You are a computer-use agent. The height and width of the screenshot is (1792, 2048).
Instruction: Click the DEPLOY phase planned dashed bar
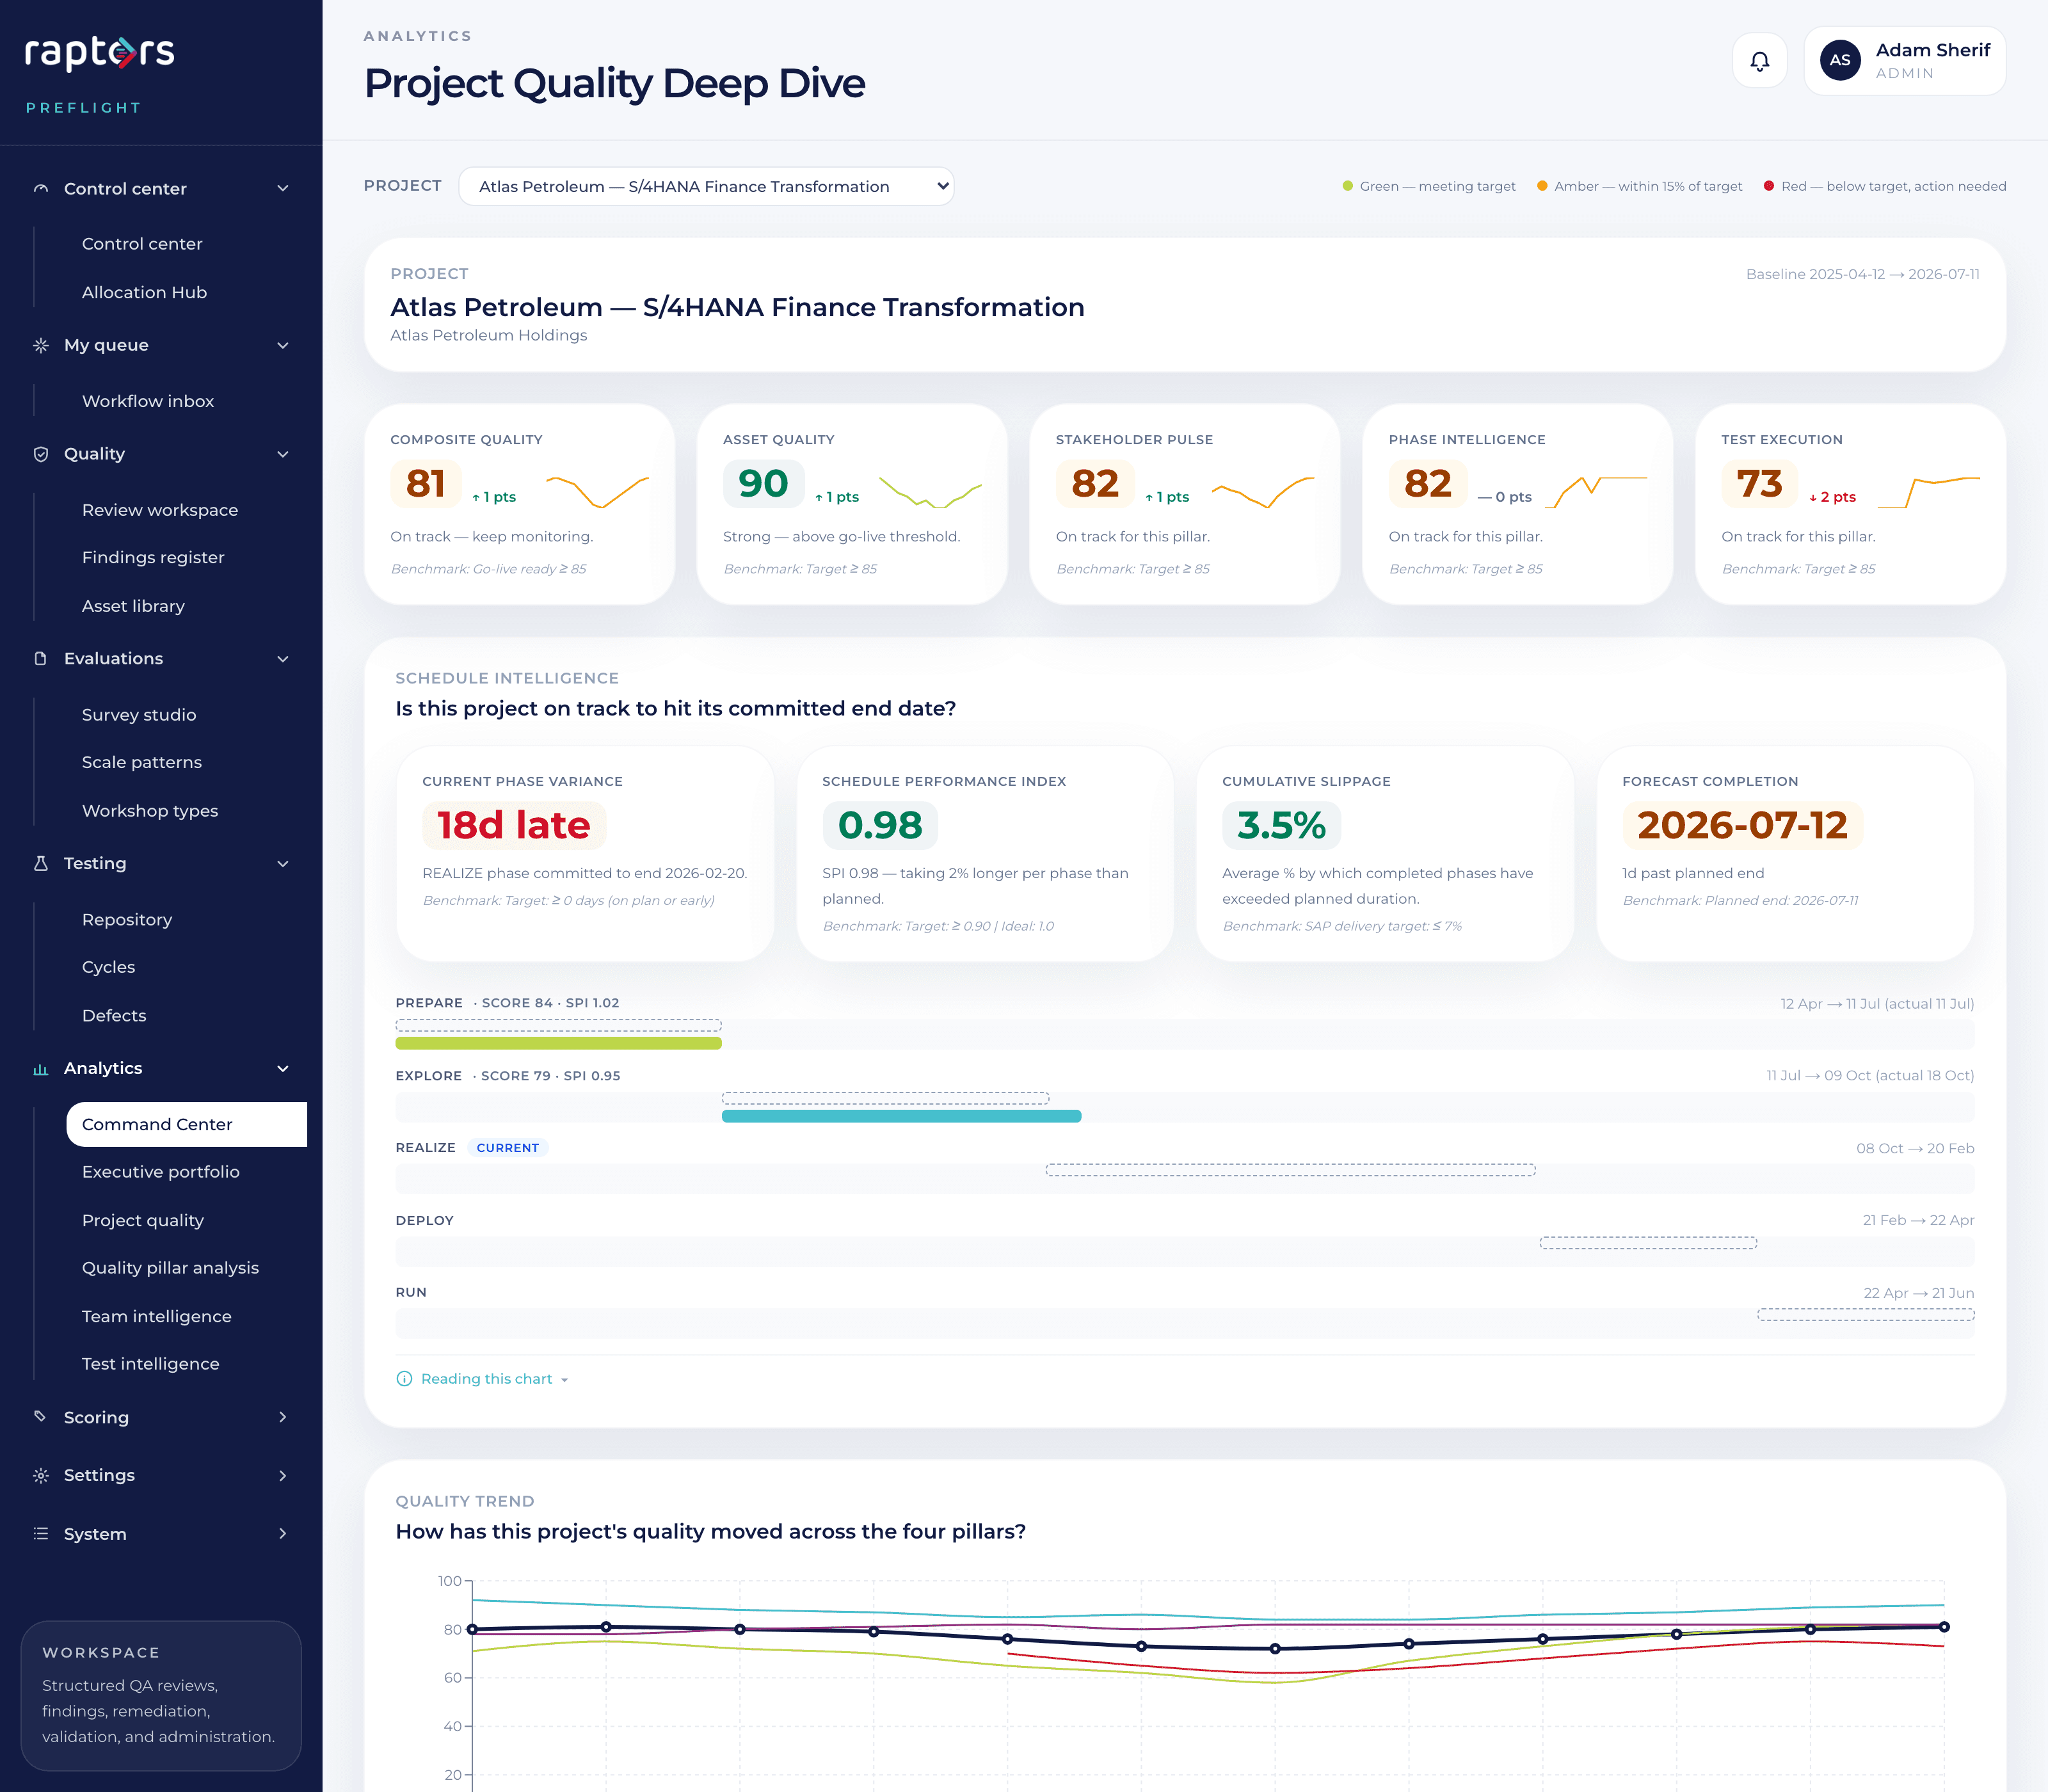pos(1648,1243)
